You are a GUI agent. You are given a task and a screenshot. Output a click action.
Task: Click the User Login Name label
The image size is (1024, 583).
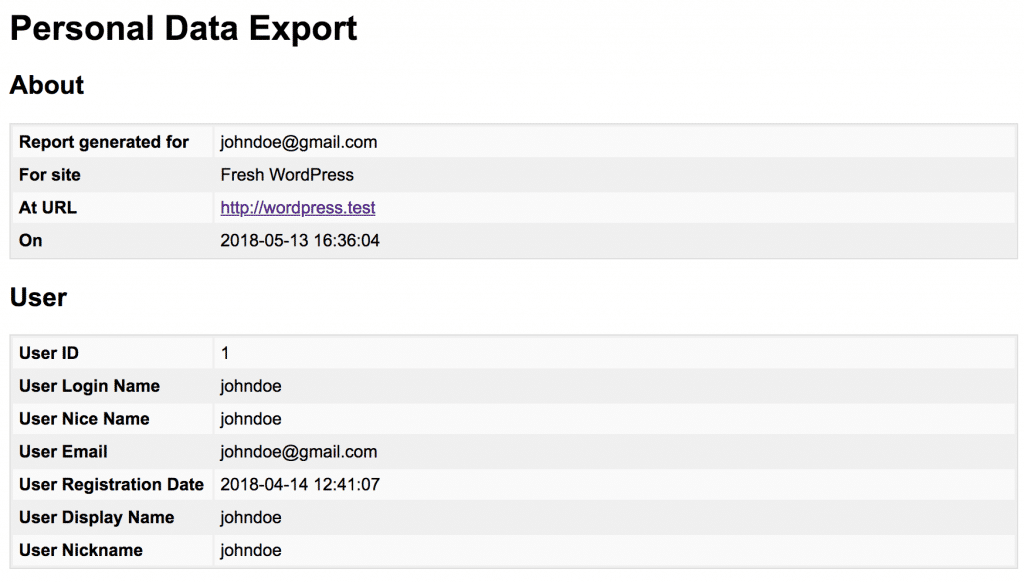pyautogui.click(x=89, y=386)
